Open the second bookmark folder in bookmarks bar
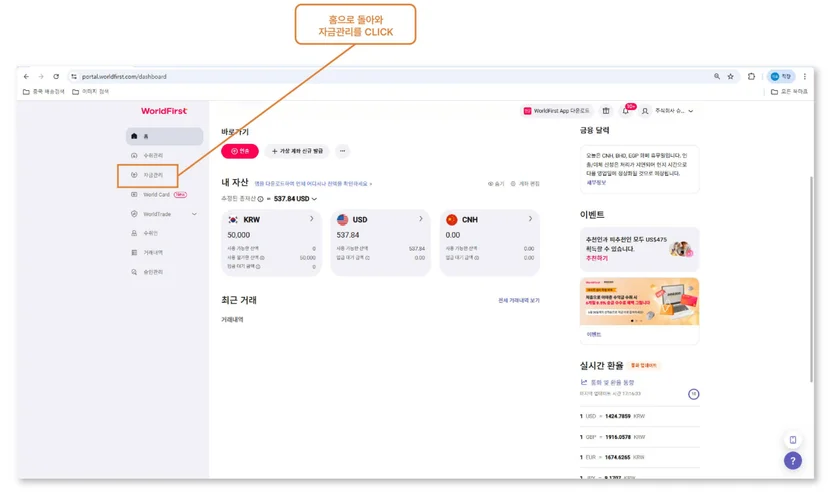 click(x=90, y=92)
